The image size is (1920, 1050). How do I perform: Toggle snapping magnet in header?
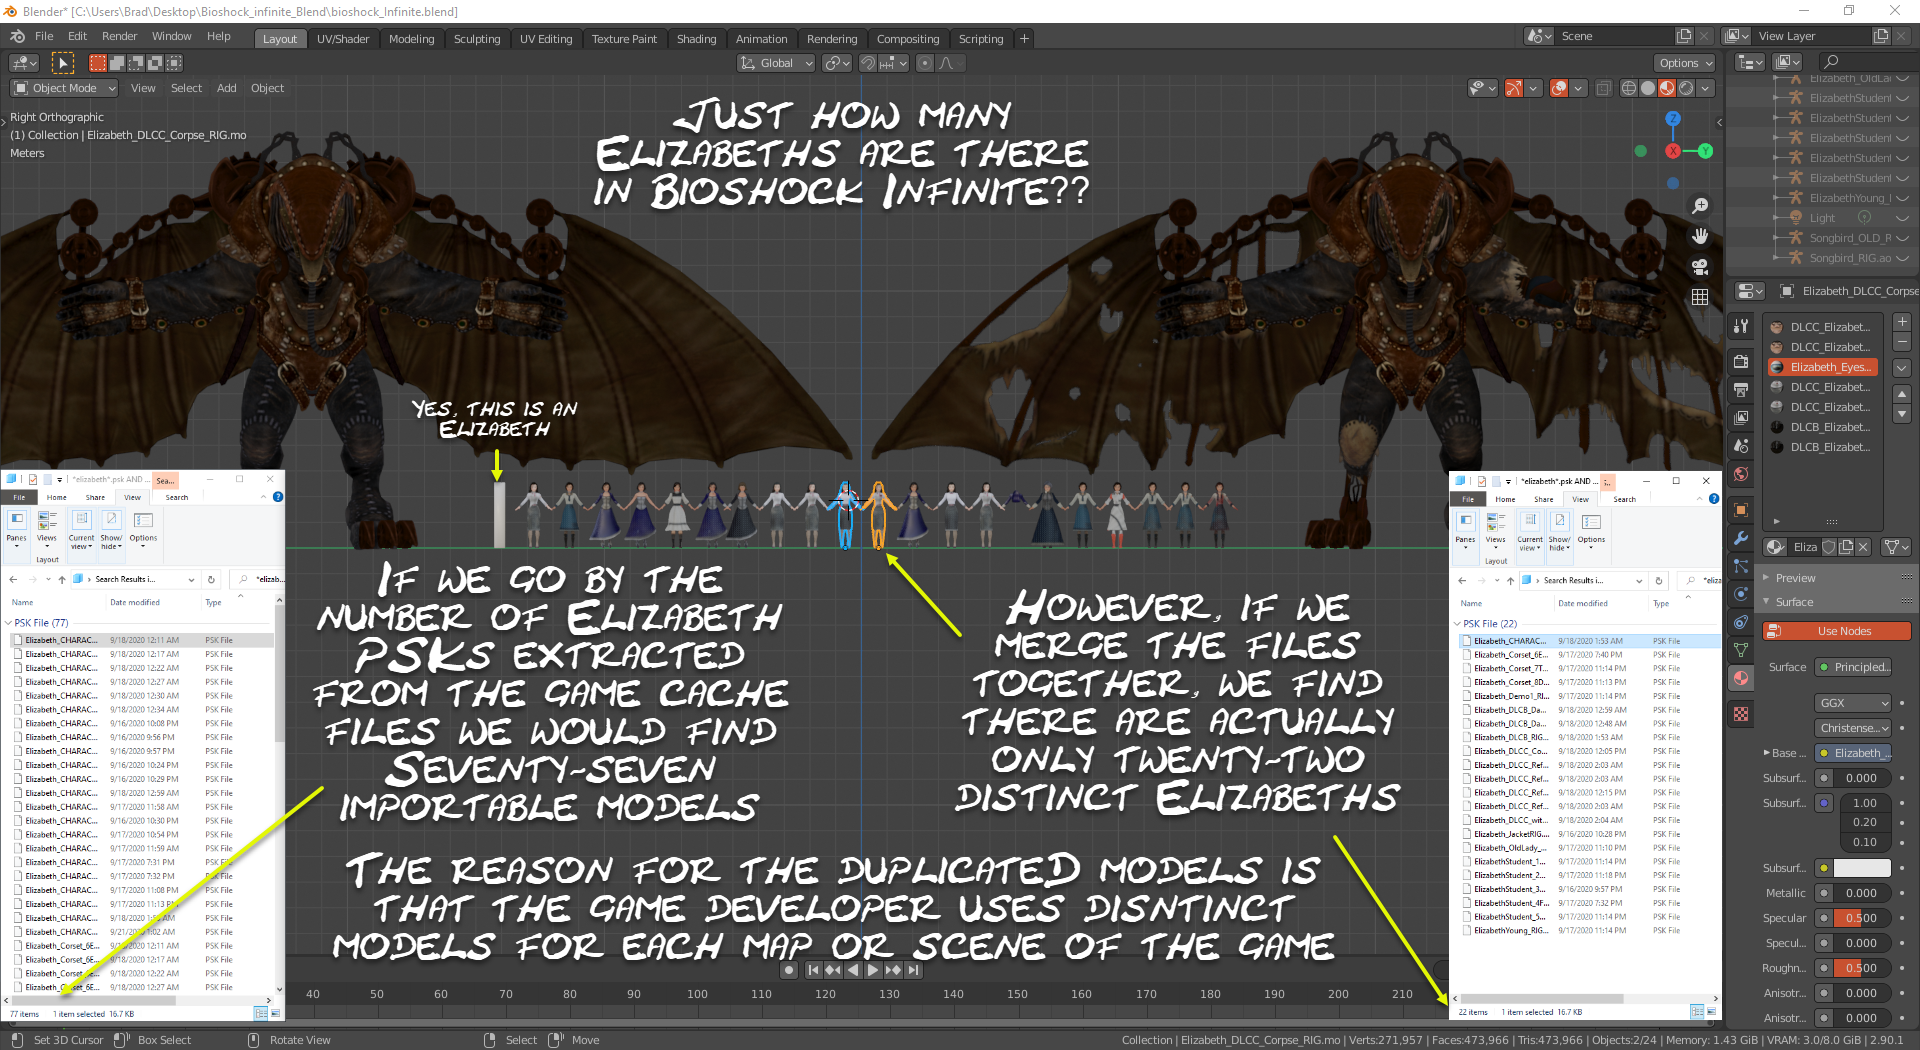(x=867, y=63)
